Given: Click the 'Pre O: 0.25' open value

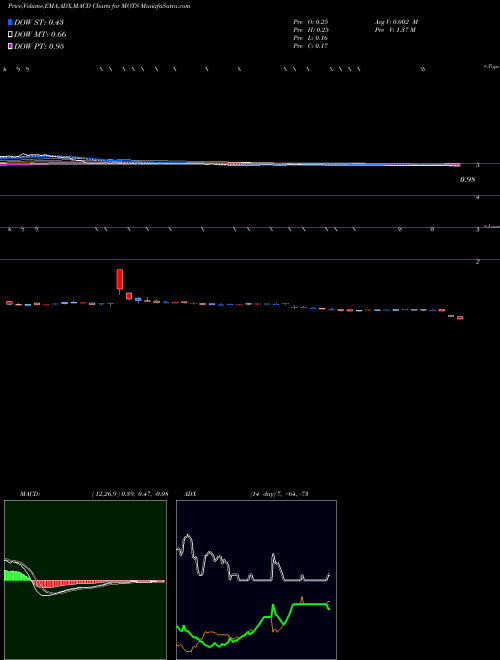Looking at the screenshot, I should pyautogui.click(x=311, y=22).
